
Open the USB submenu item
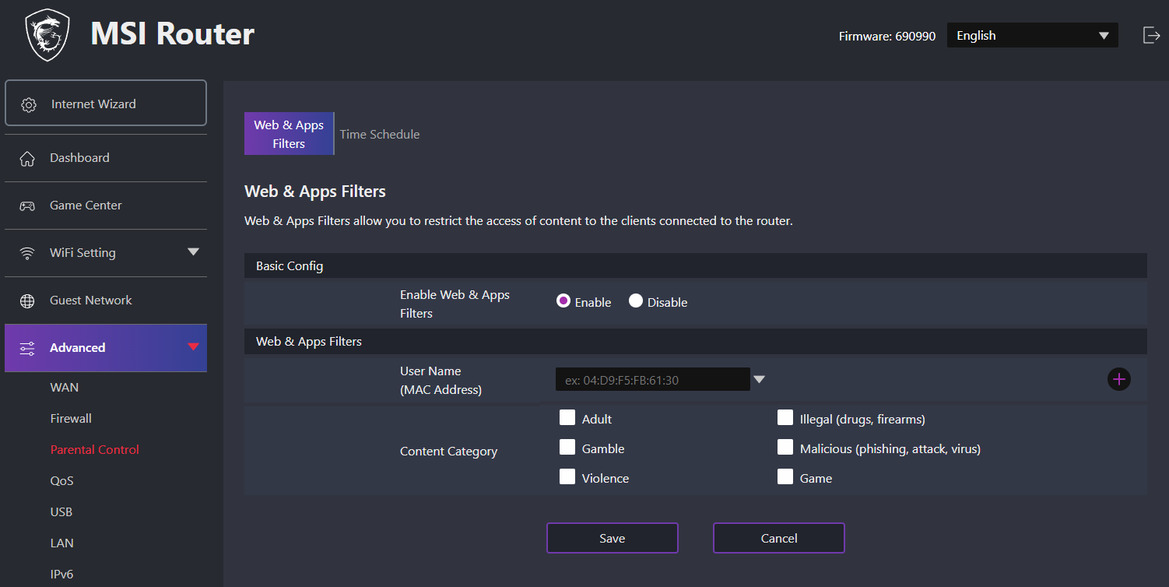coord(61,512)
